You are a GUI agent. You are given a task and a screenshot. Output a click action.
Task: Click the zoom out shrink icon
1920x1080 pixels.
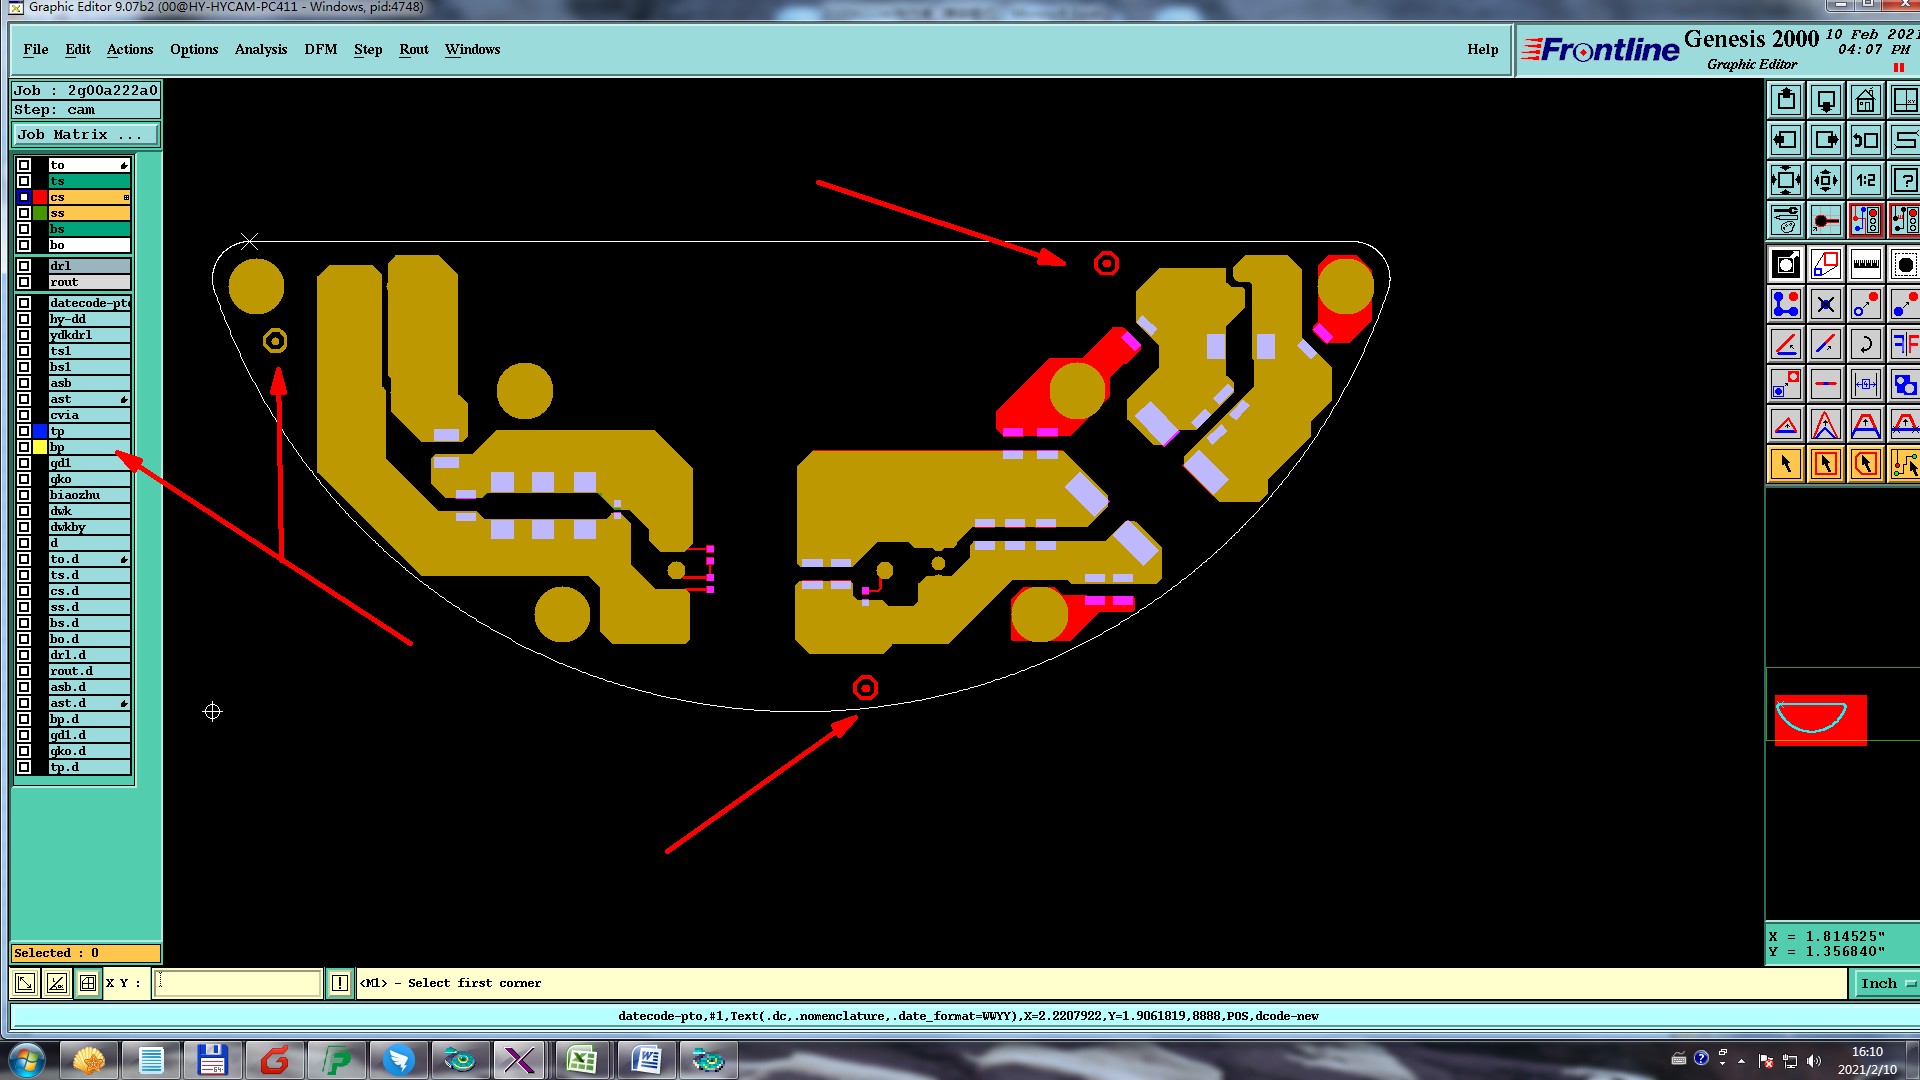point(1826,180)
